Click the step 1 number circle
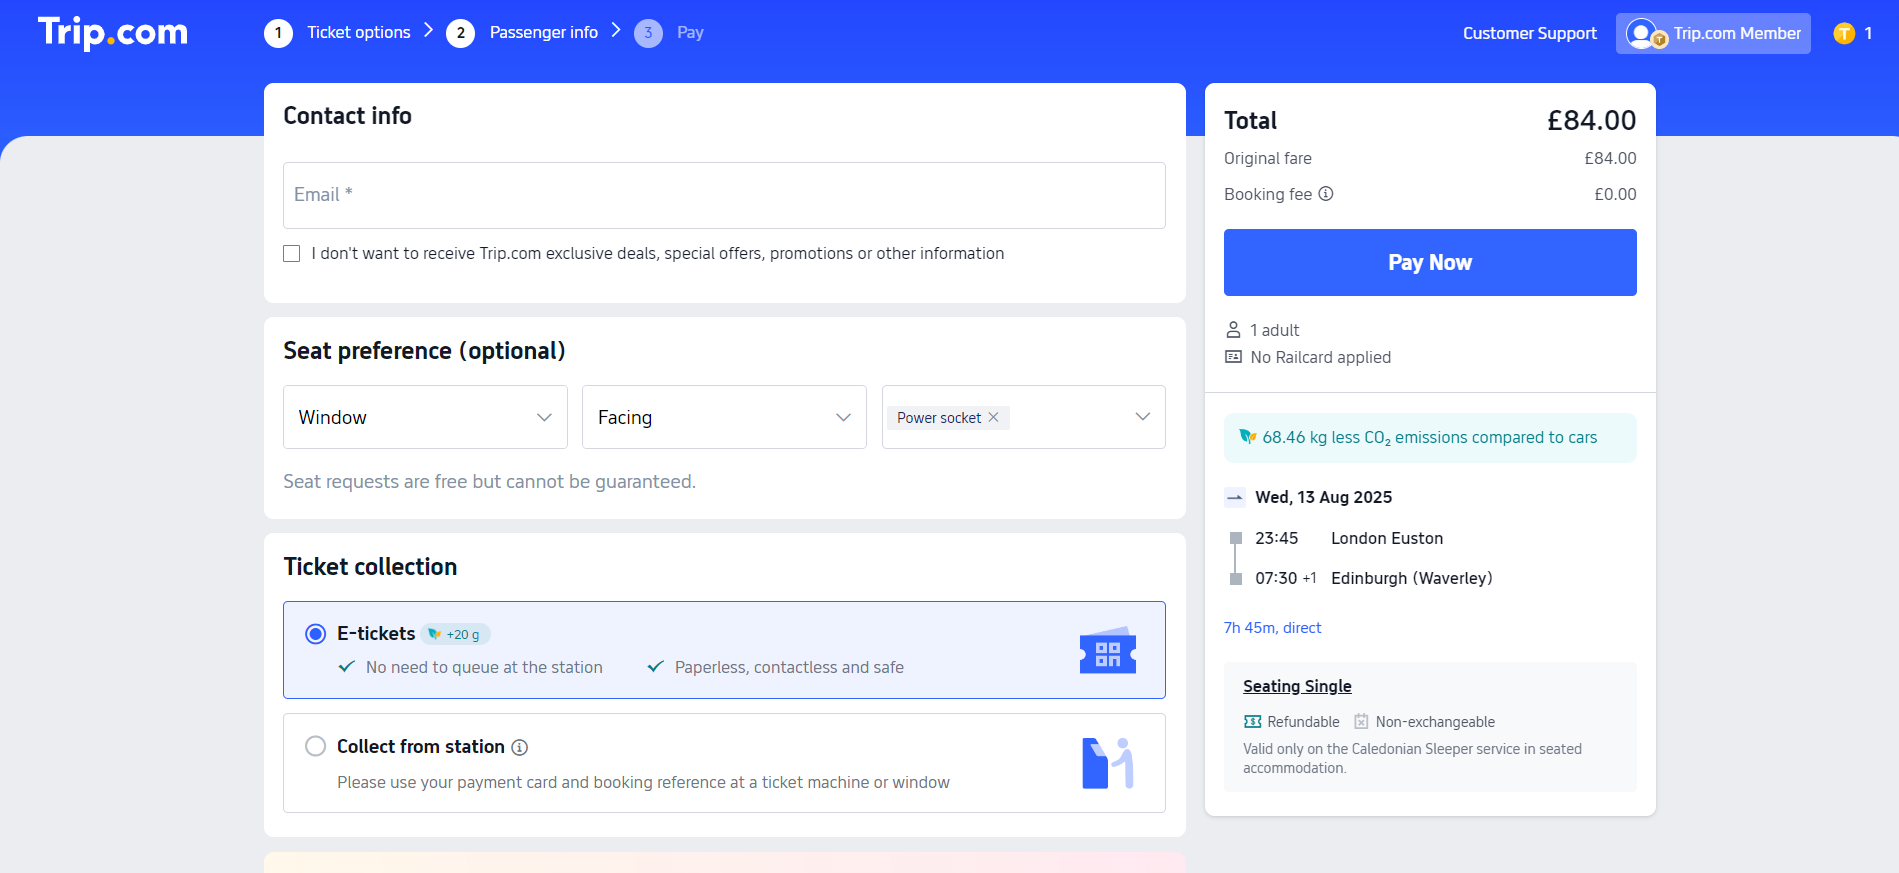This screenshot has height=873, width=1899. pyautogui.click(x=278, y=33)
